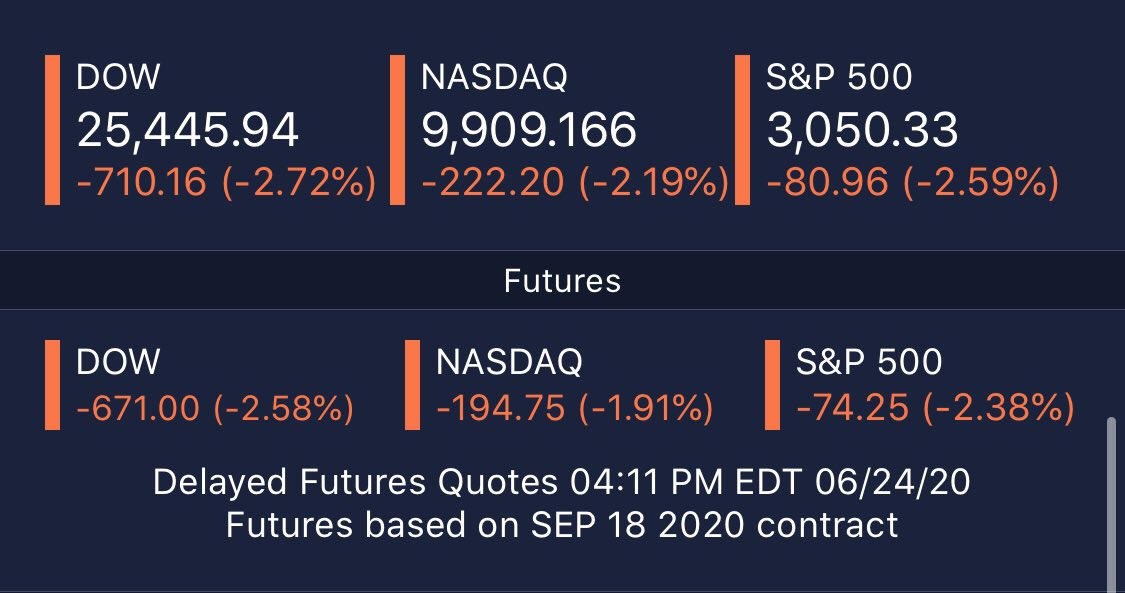
Task: Click the Delayed Futures Quotes timestamp line
Action: (x=562, y=483)
